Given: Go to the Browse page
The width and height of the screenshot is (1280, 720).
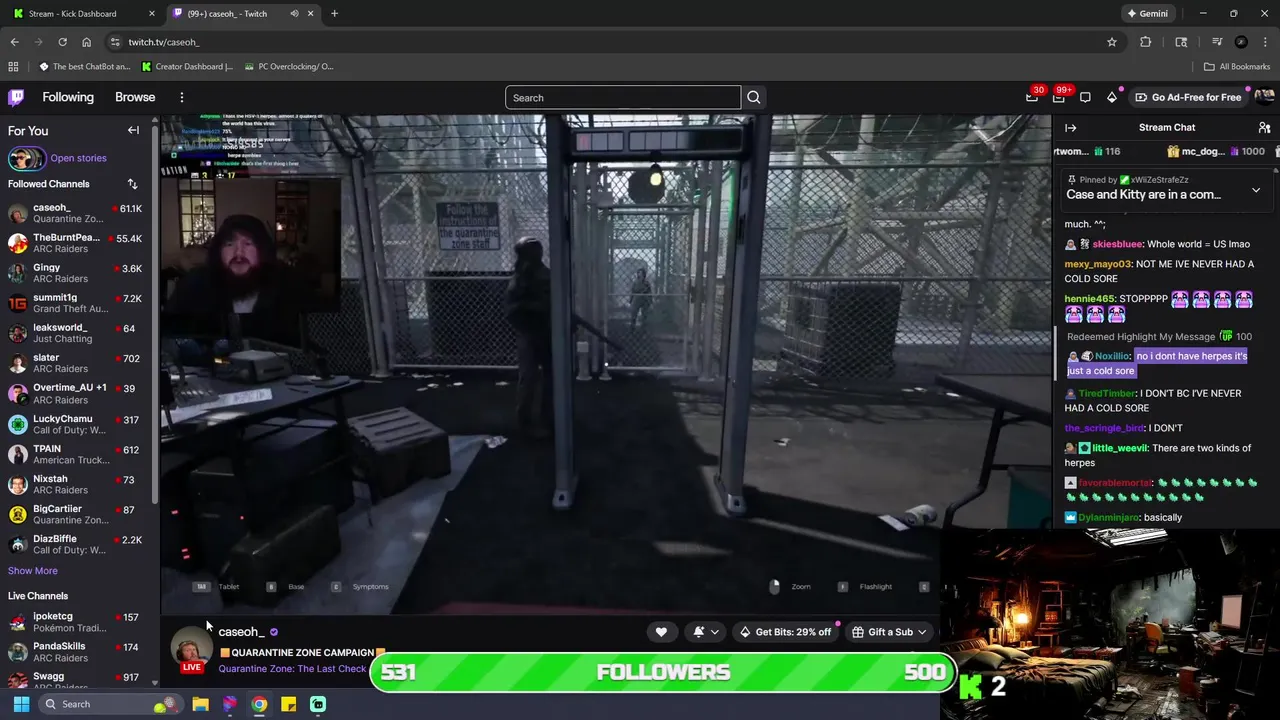Looking at the screenshot, I should click(135, 97).
